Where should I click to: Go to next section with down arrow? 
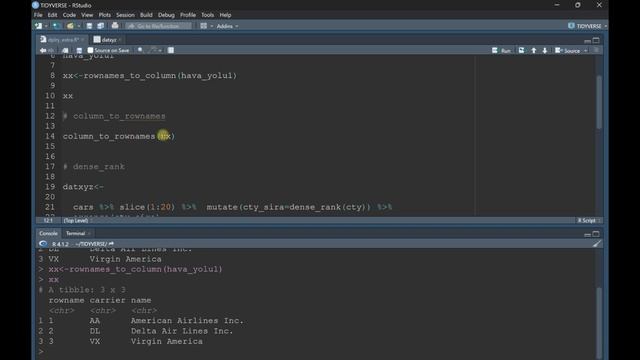point(545,50)
